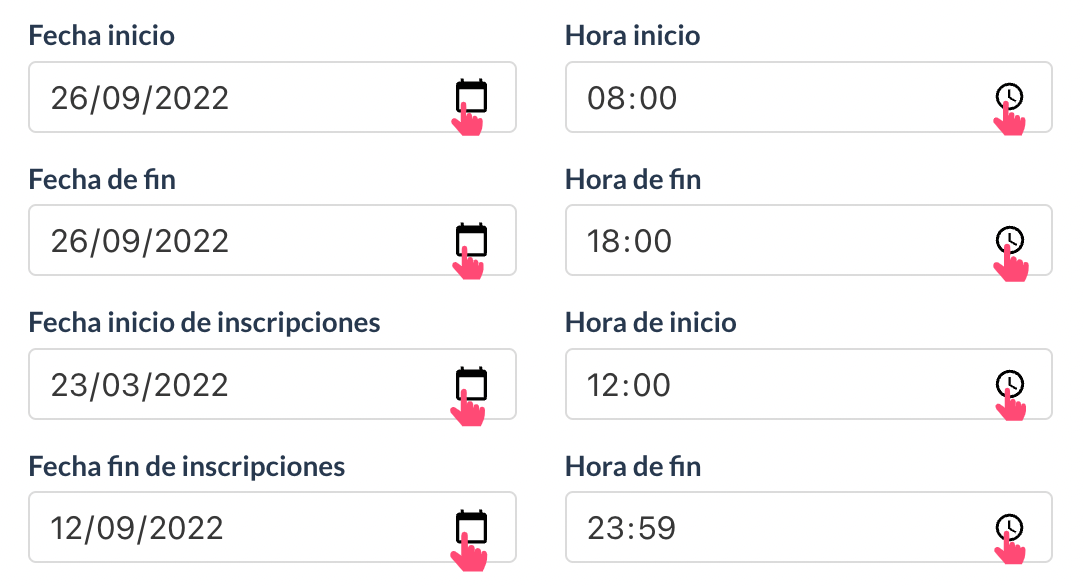The height and width of the screenshot is (586, 1084).
Task: Focus the Hora inicio 08:00 field
Action: pos(809,97)
